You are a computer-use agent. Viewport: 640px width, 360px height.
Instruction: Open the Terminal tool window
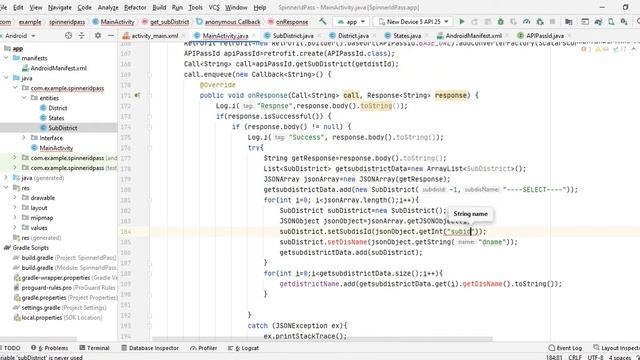coord(94,348)
